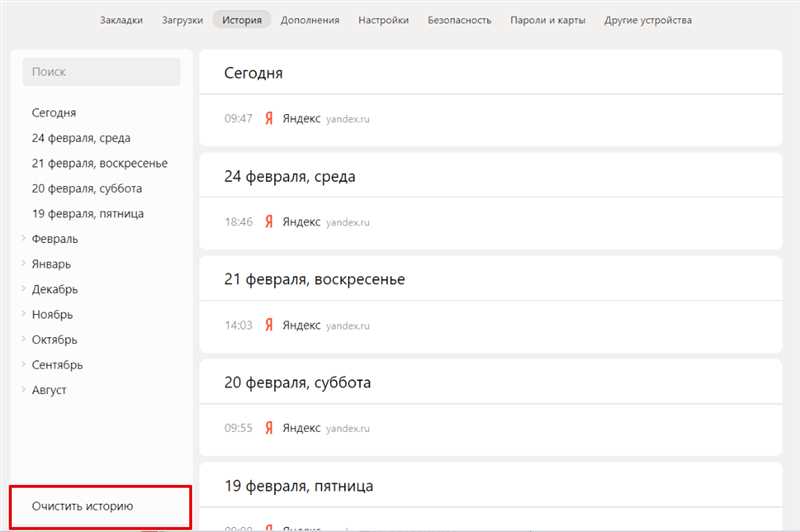Image resolution: width=800 pixels, height=532 pixels.
Task: Click yandex.ru address in 14:03 row
Action: pyautogui.click(x=347, y=325)
